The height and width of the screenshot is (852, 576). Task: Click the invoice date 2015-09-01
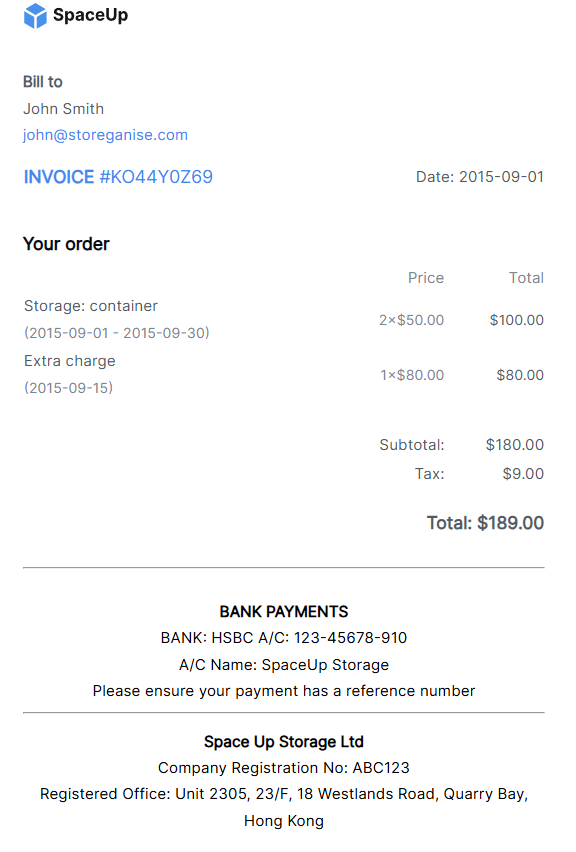[501, 177]
